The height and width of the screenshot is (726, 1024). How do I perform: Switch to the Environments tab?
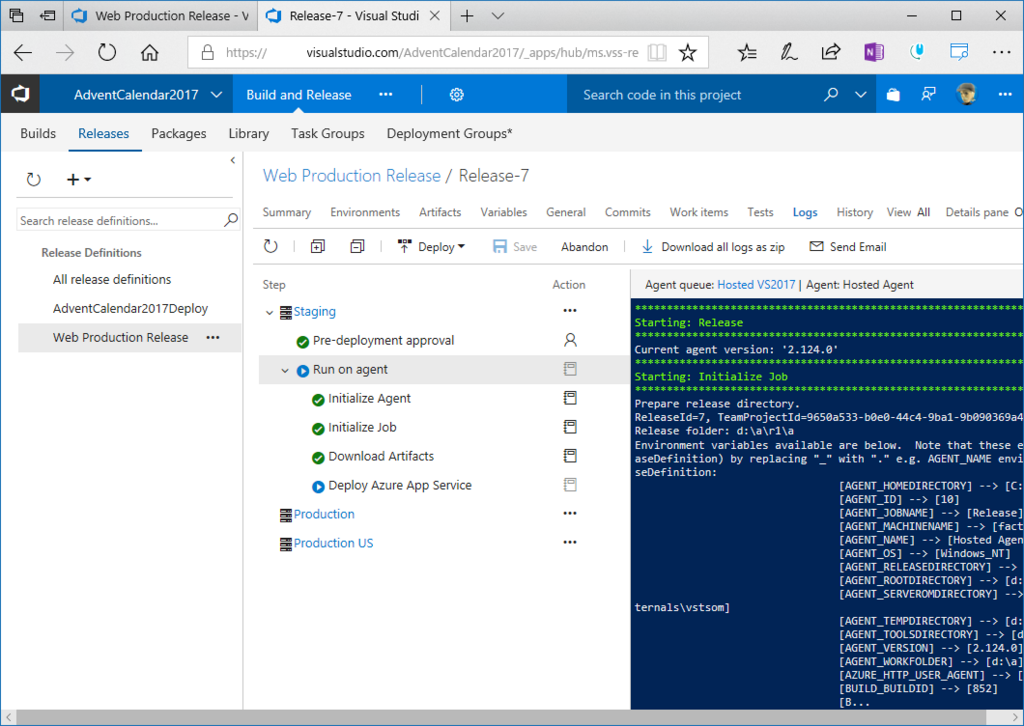click(365, 212)
